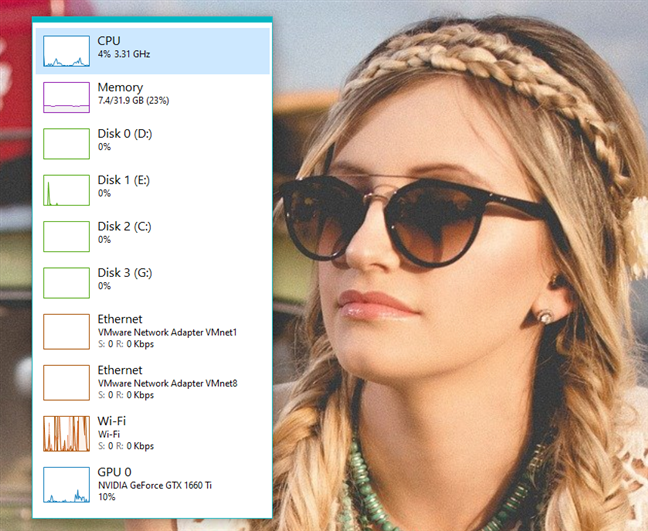Click the "GPU 0" label
This screenshot has width=648, height=531.
114,472
